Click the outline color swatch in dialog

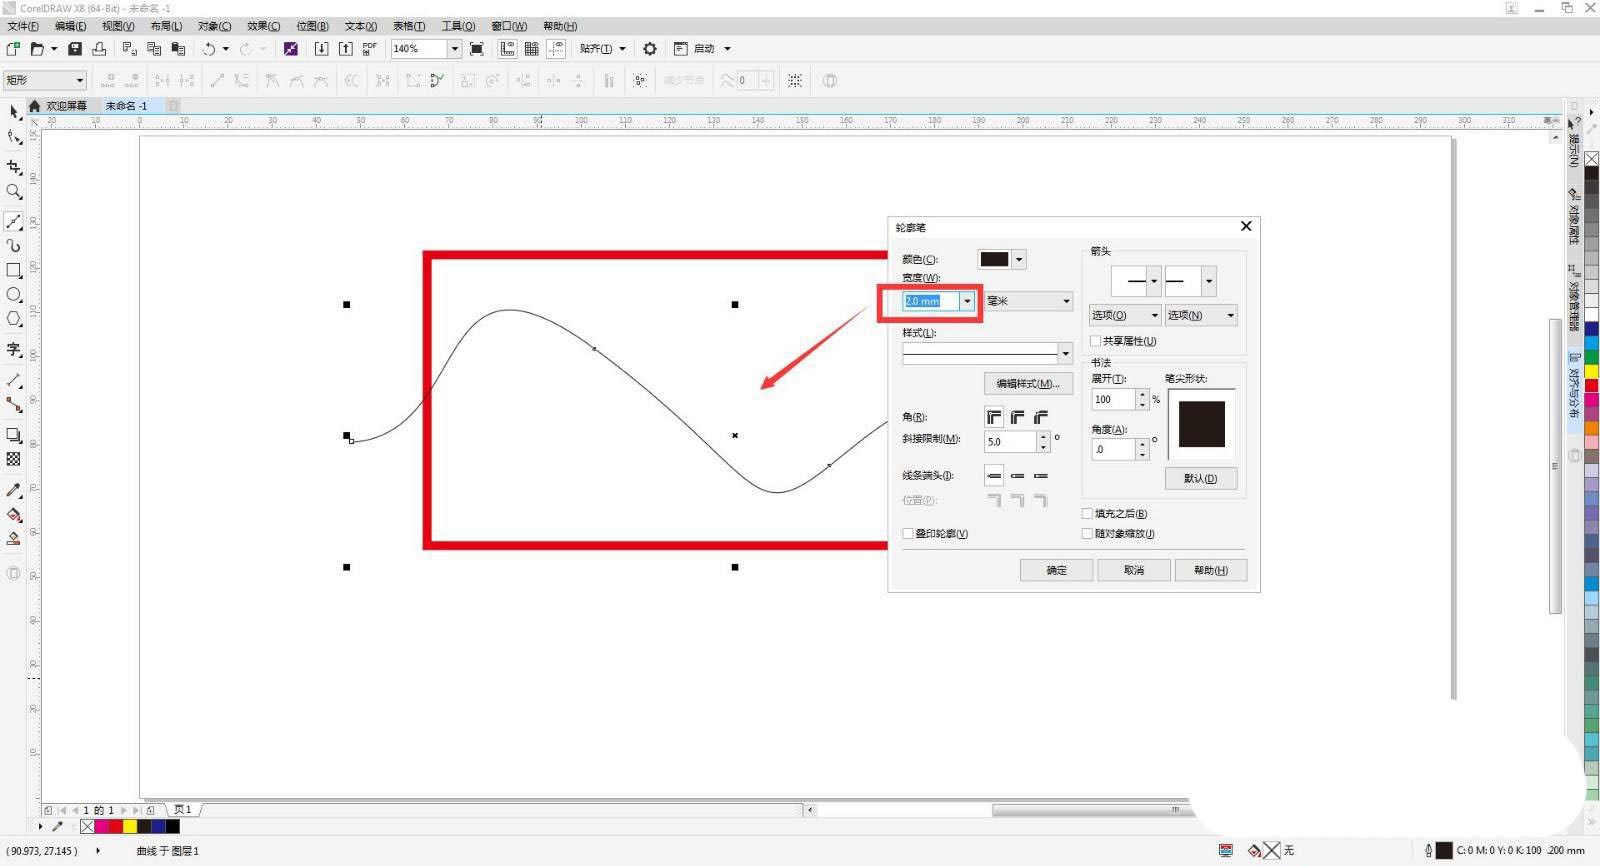(x=994, y=260)
